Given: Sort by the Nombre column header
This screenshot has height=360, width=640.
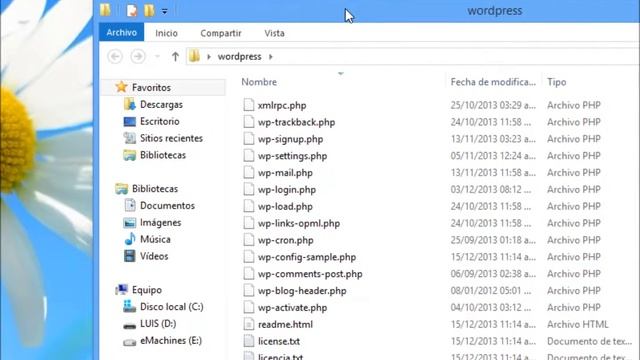Looking at the screenshot, I should (259, 82).
